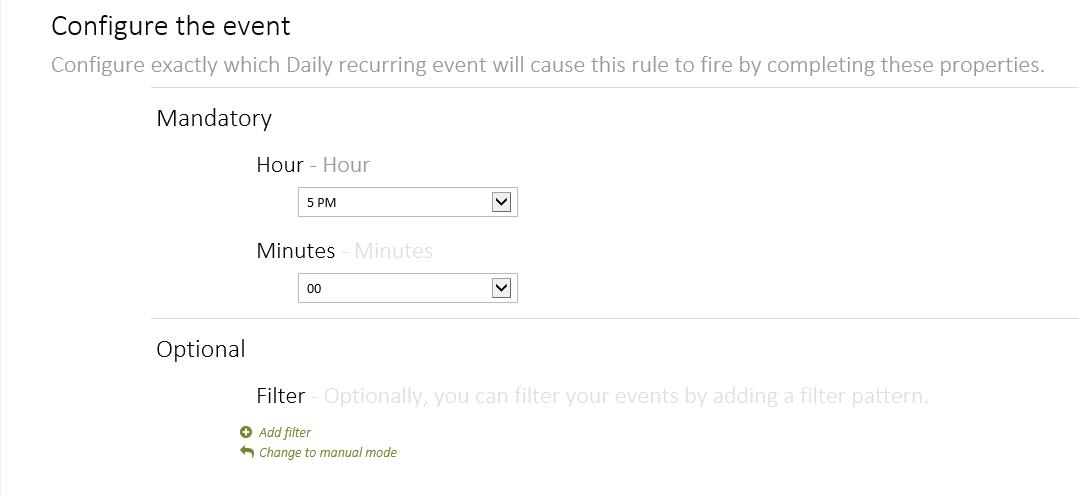
Task: Click the grey "- Hour" description text
Action: pos(340,165)
